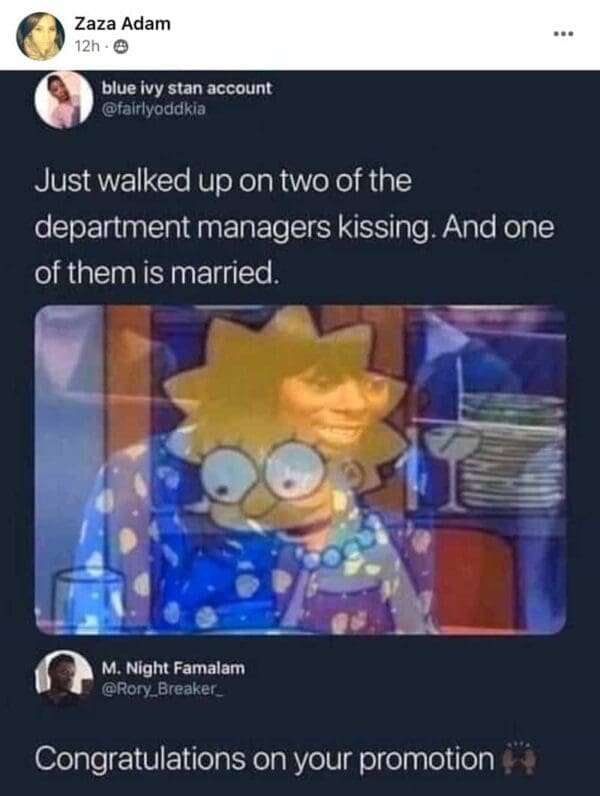Click the 12h post timestamp
Image resolution: width=600 pixels, height=796 pixels.
[x=87, y=47]
